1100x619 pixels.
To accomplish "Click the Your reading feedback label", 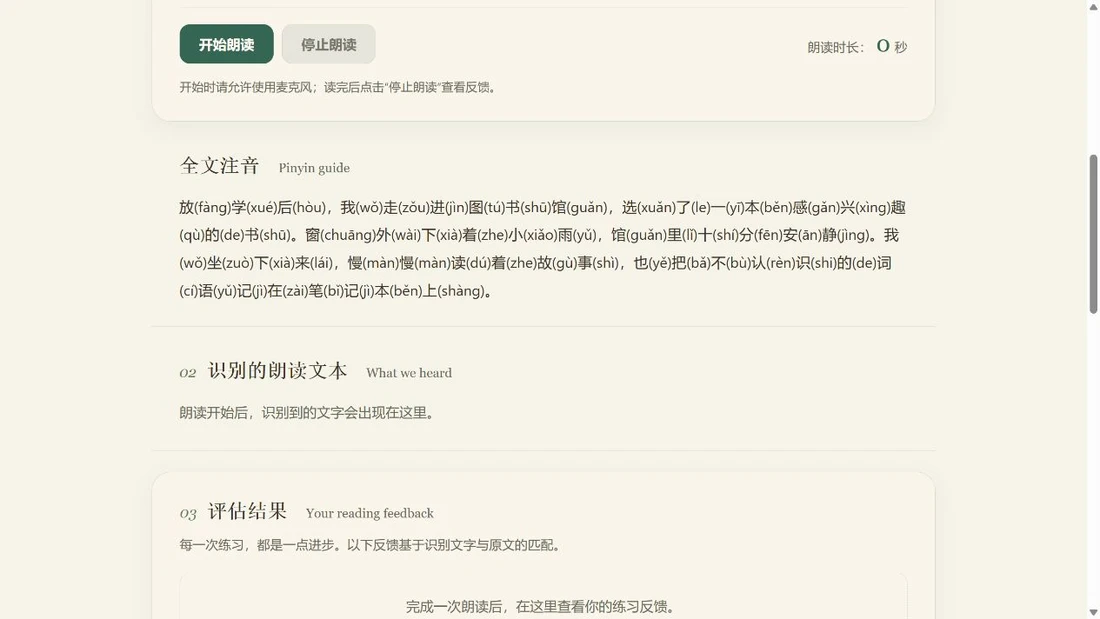I will tap(370, 513).
